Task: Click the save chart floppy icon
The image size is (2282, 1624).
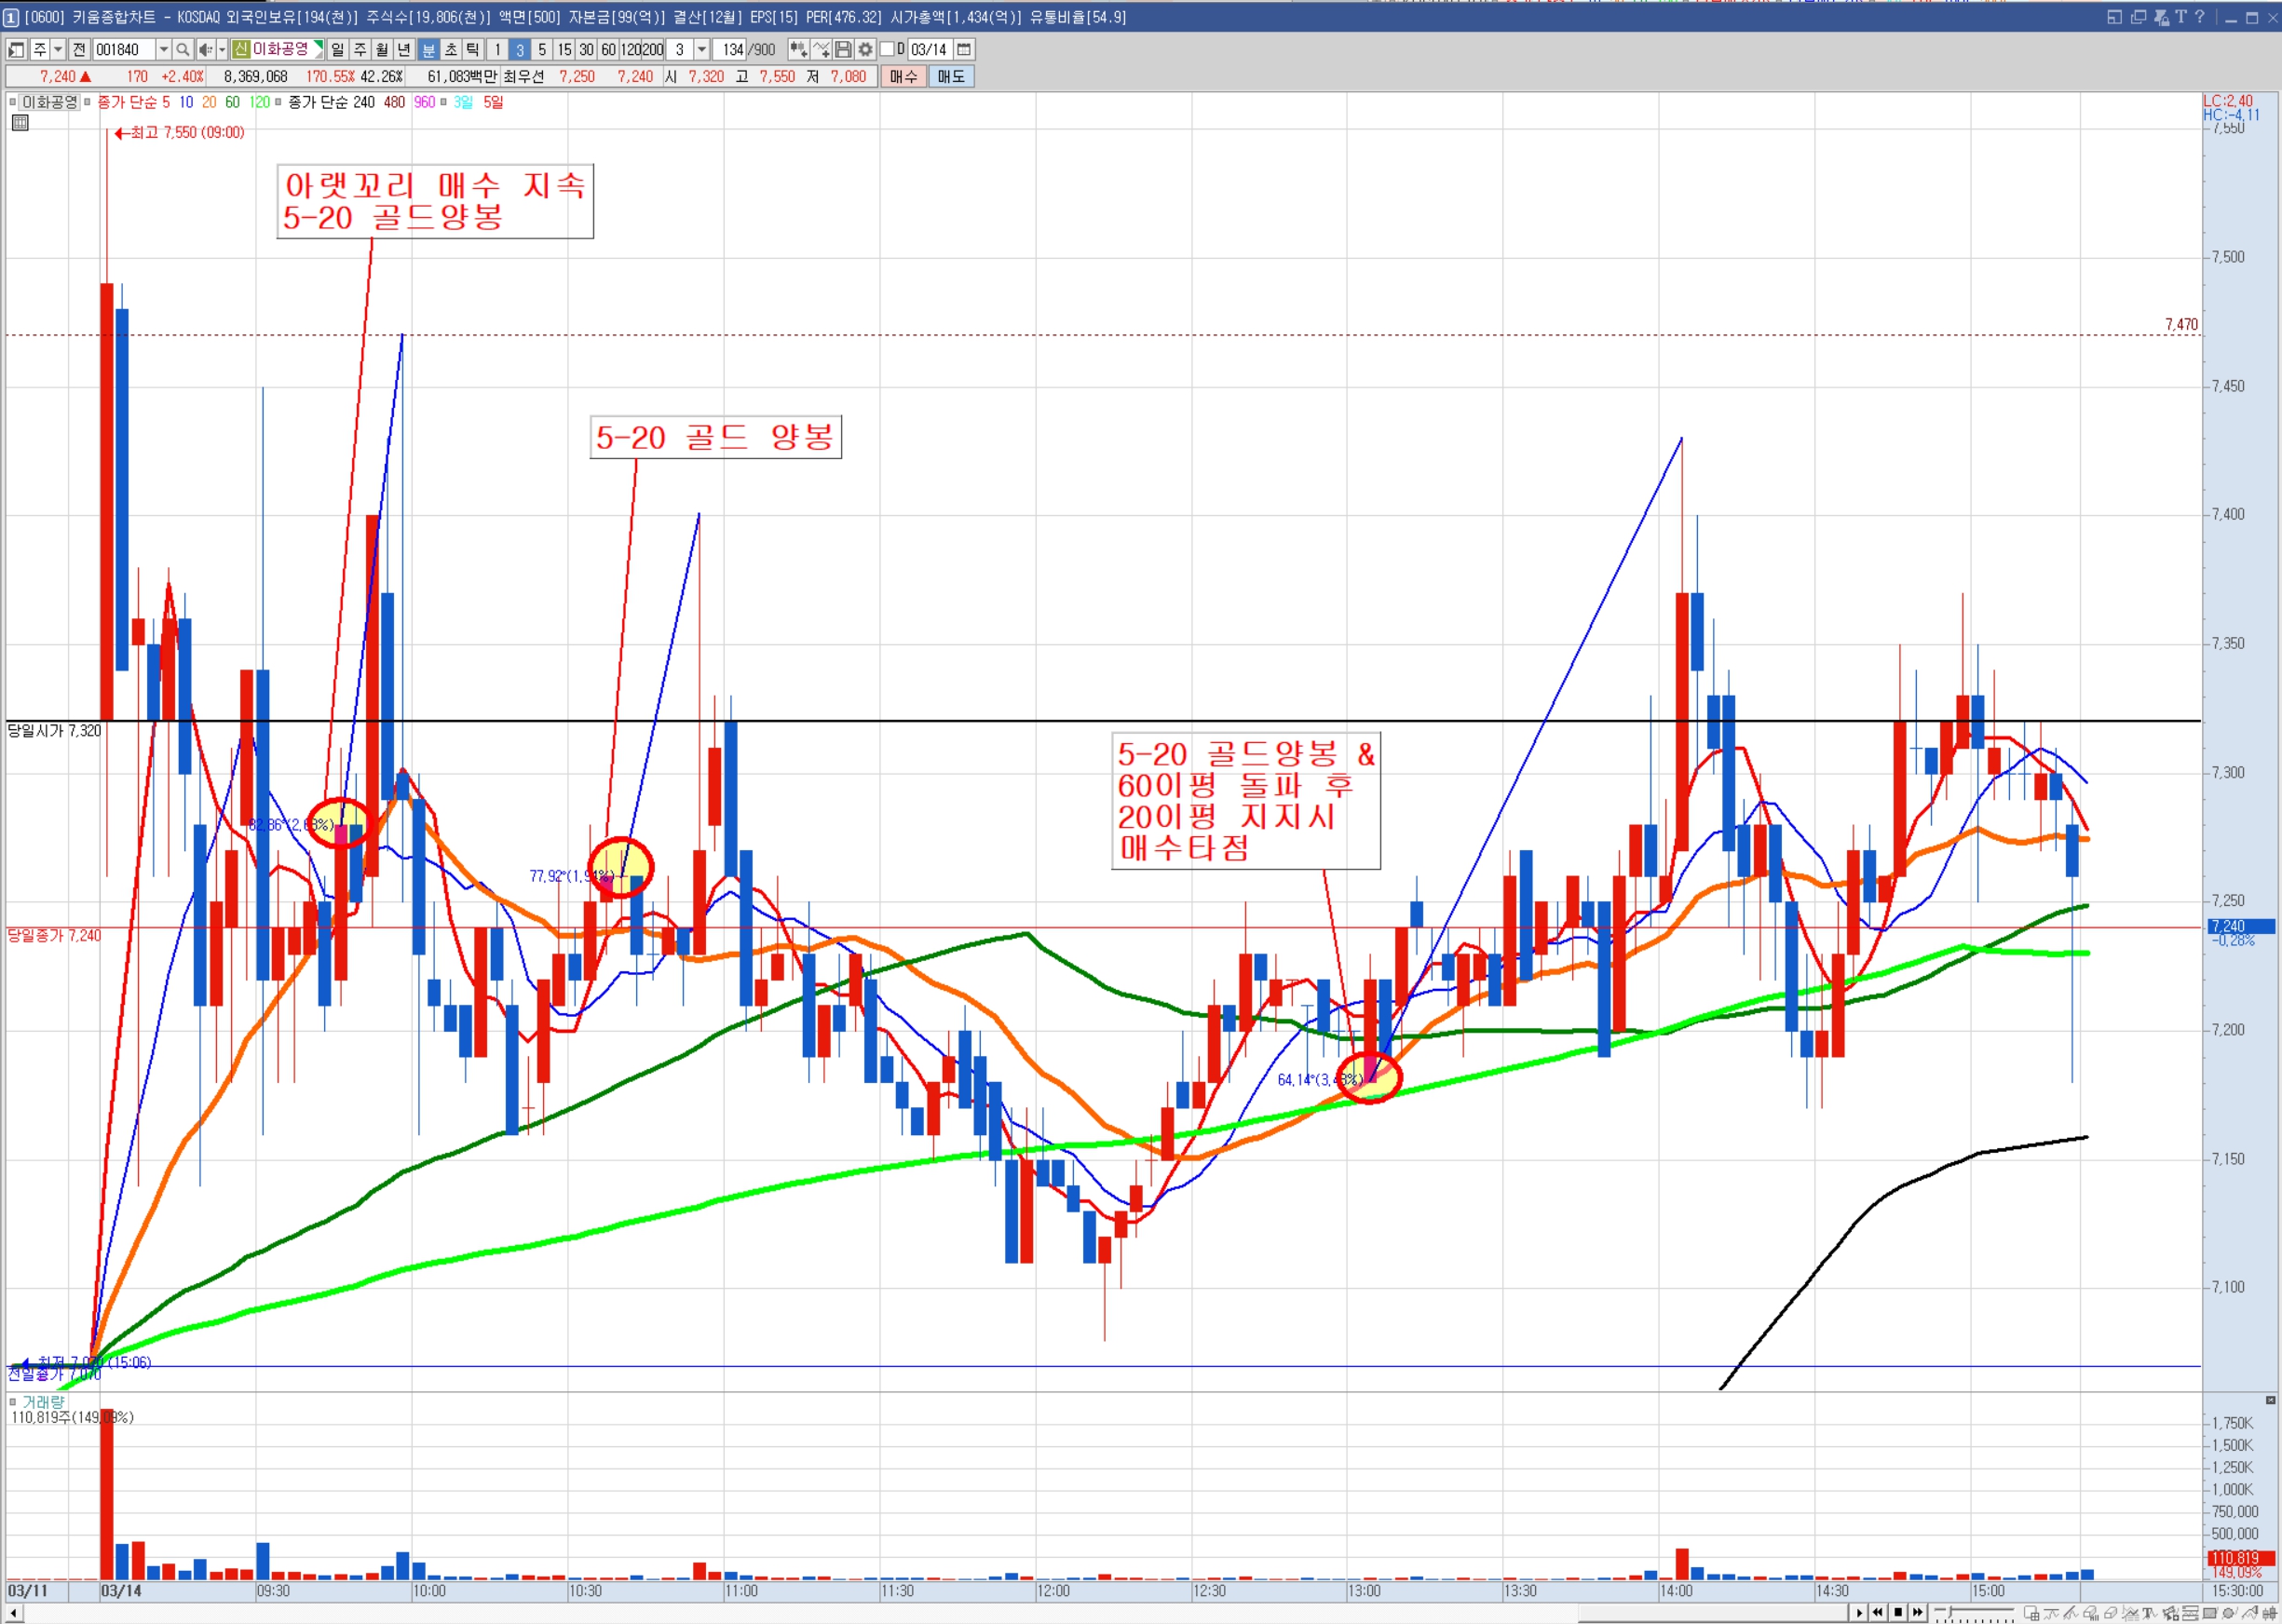Action: 843,49
